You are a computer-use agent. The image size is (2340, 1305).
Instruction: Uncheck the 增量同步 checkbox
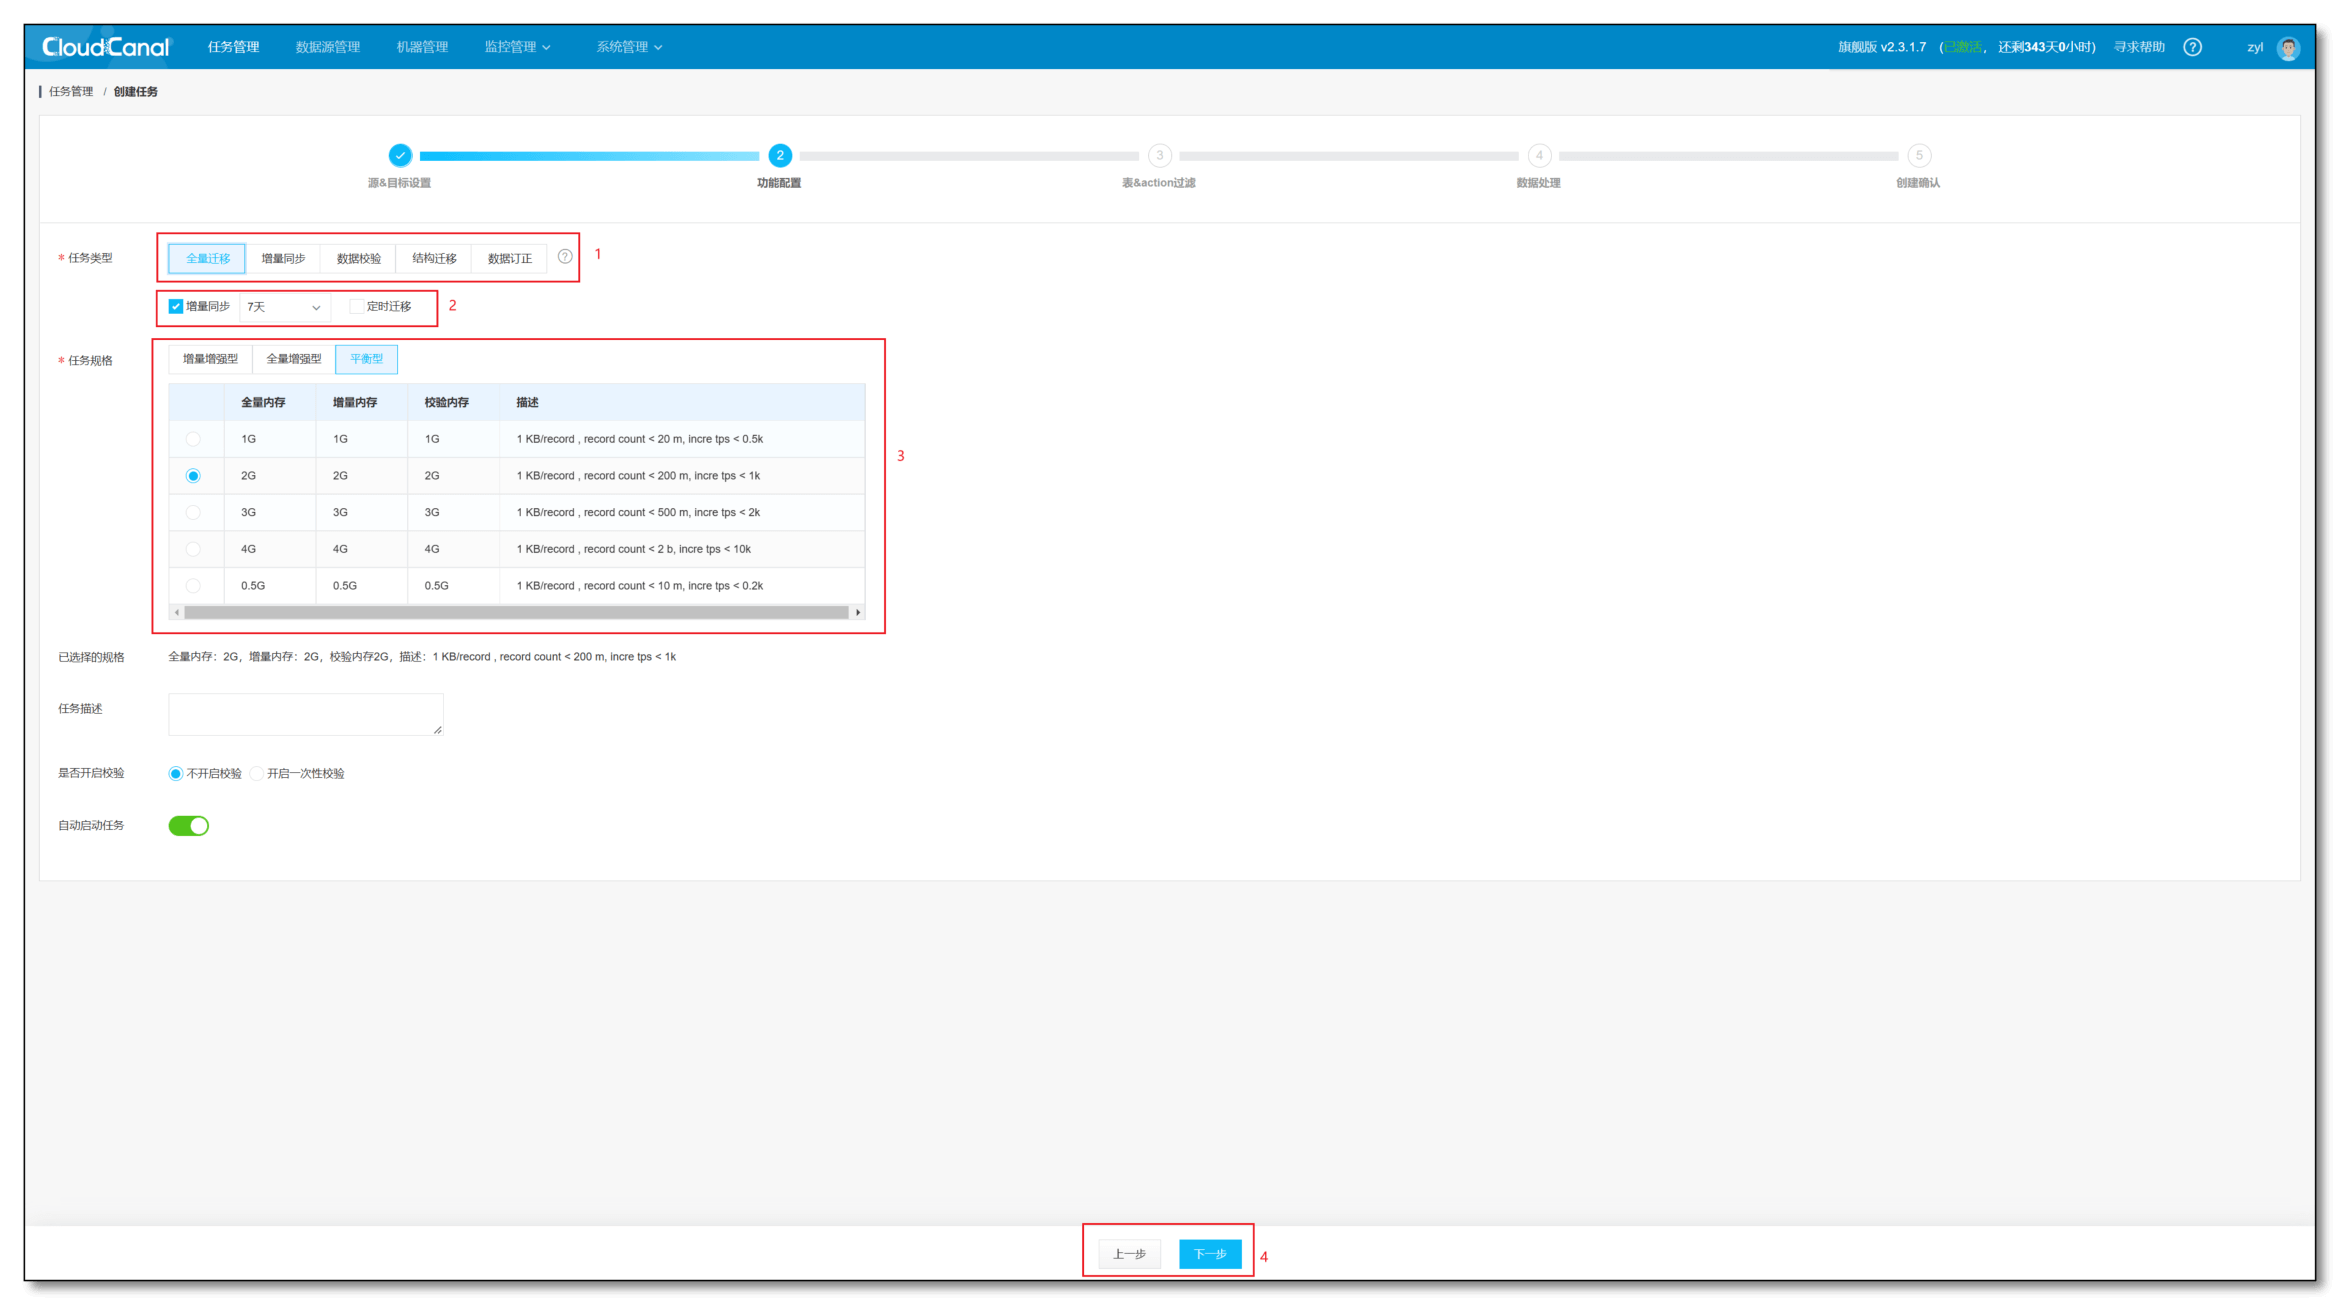(x=176, y=306)
